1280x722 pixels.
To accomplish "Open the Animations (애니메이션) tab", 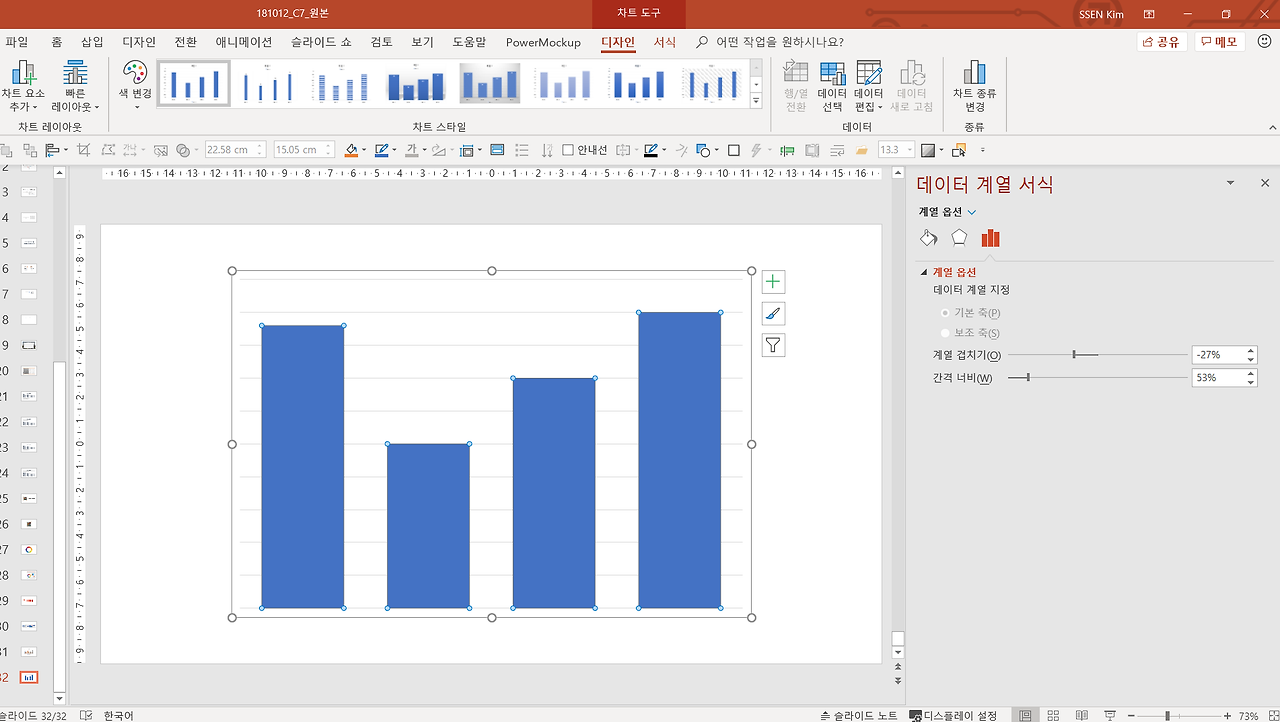I will (244, 42).
